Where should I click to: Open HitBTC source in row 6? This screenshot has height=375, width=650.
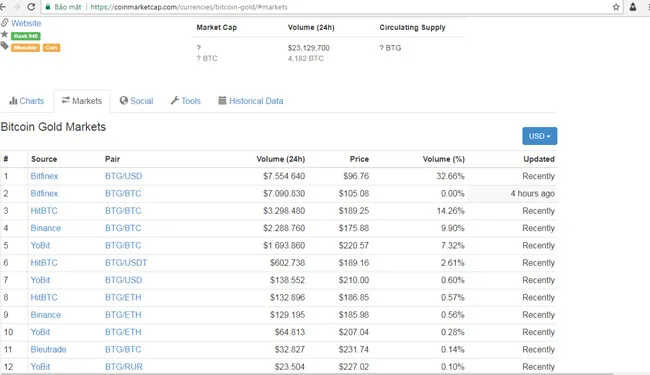click(x=44, y=263)
